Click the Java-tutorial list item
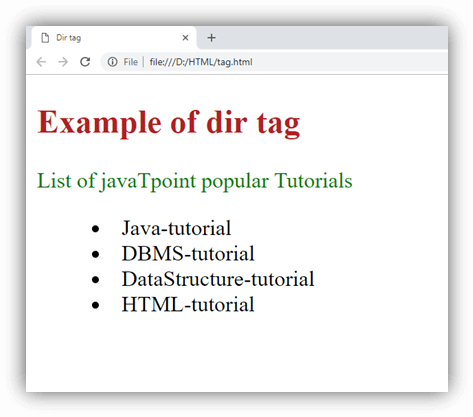Screen dimensions: 473x417 pyautogui.click(x=176, y=228)
